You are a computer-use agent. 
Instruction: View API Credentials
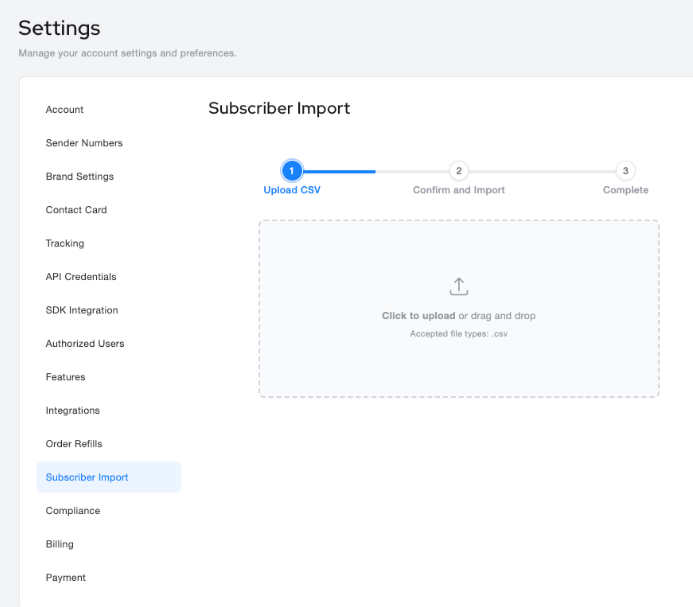pyautogui.click(x=81, y=277)
